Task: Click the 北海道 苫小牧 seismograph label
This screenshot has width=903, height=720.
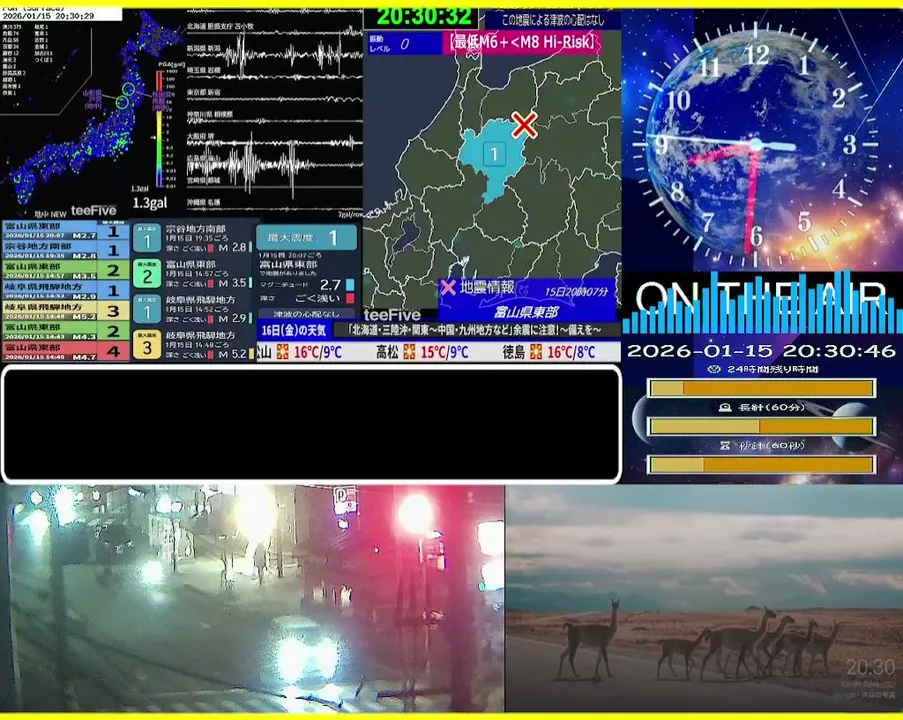Action: pos(220,26)
